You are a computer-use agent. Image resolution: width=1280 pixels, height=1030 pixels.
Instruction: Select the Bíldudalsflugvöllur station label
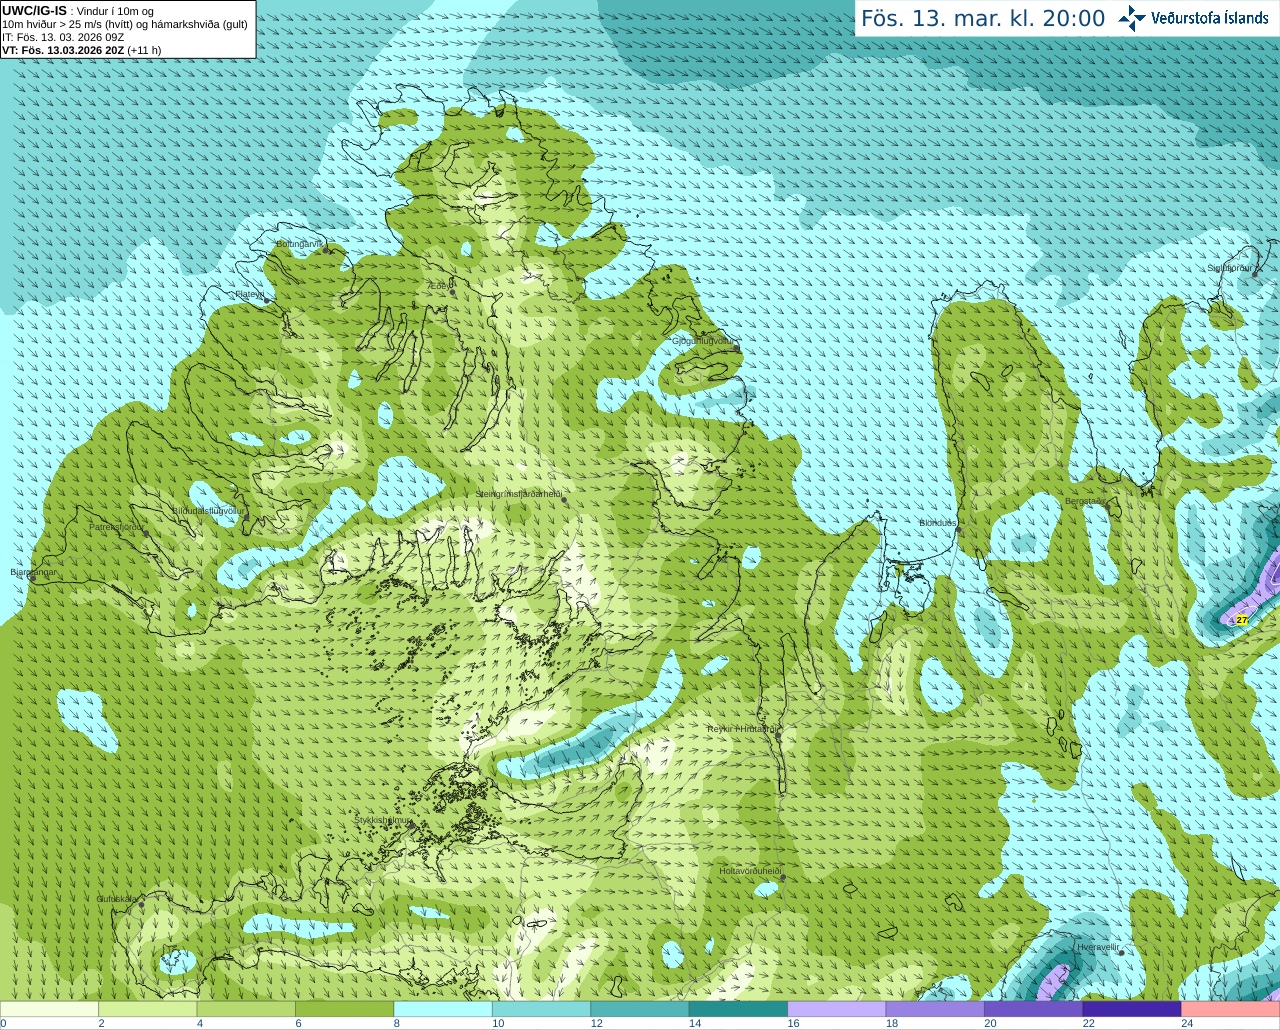[208, 510]
